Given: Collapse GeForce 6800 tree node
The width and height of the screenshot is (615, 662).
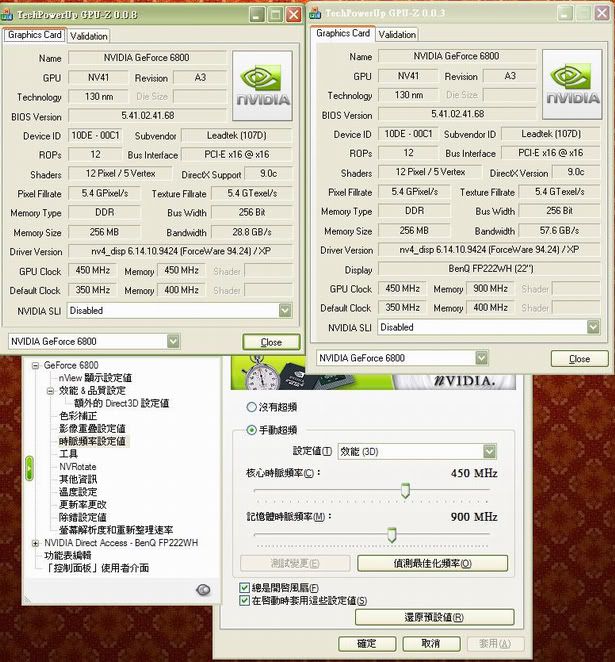Looking at the screenshot, I should click(x=35, y=366).
